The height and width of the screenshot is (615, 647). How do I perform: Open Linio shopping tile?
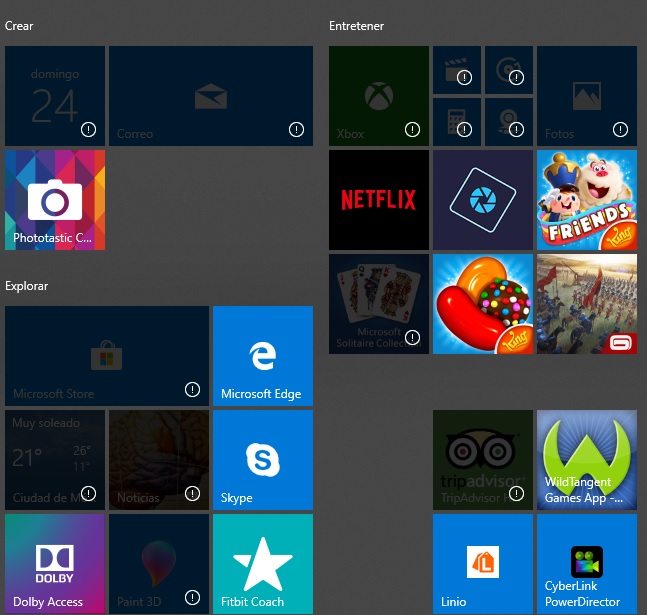483,564
